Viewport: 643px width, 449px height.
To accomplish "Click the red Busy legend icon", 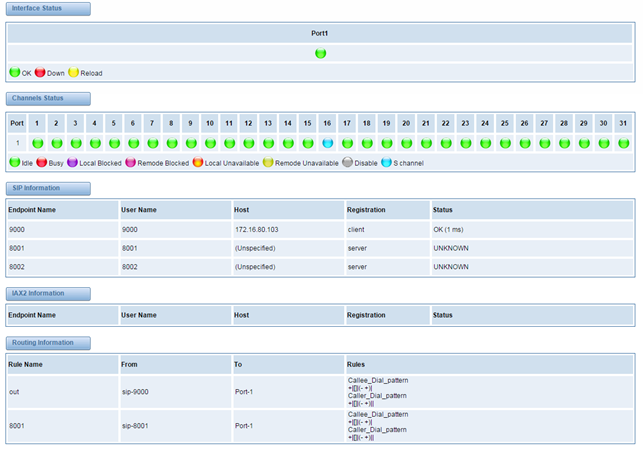I will pos(42,162).
